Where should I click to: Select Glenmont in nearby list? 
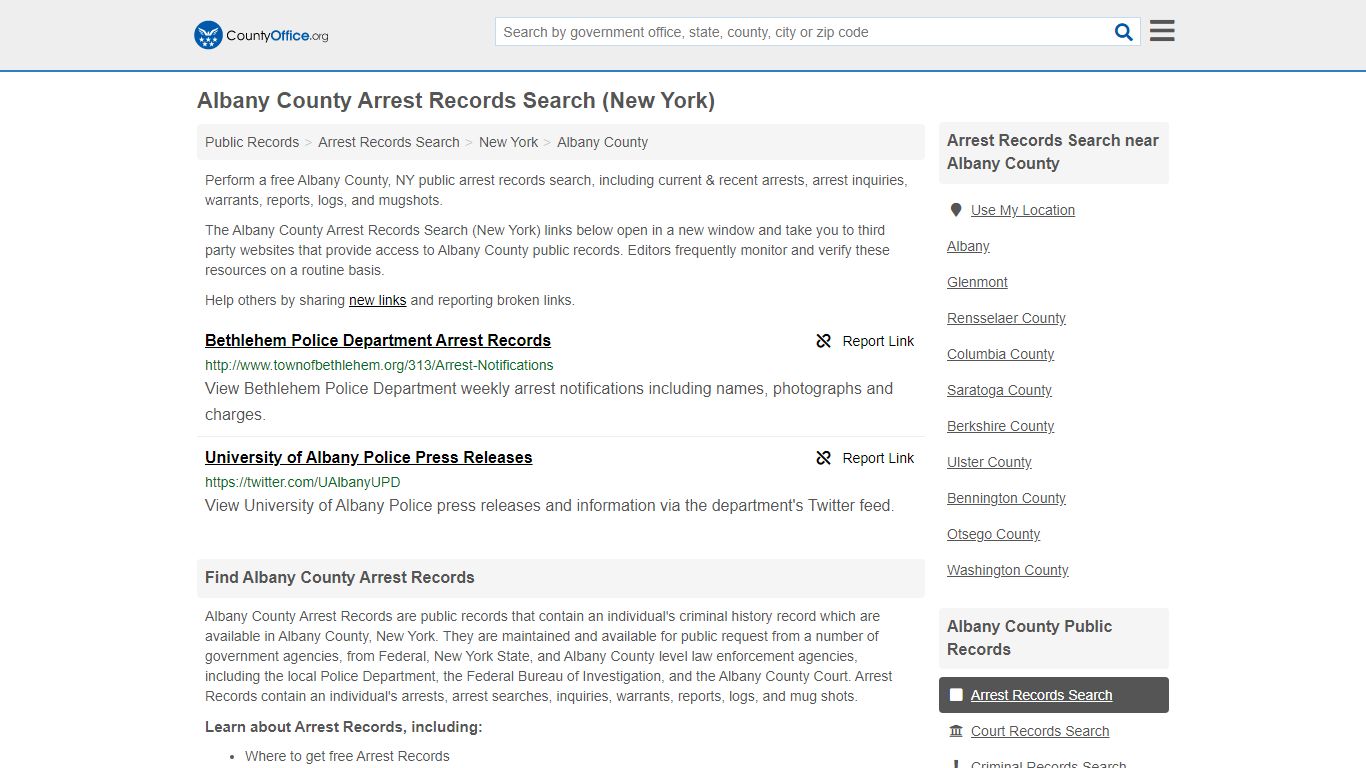(977, 282)
